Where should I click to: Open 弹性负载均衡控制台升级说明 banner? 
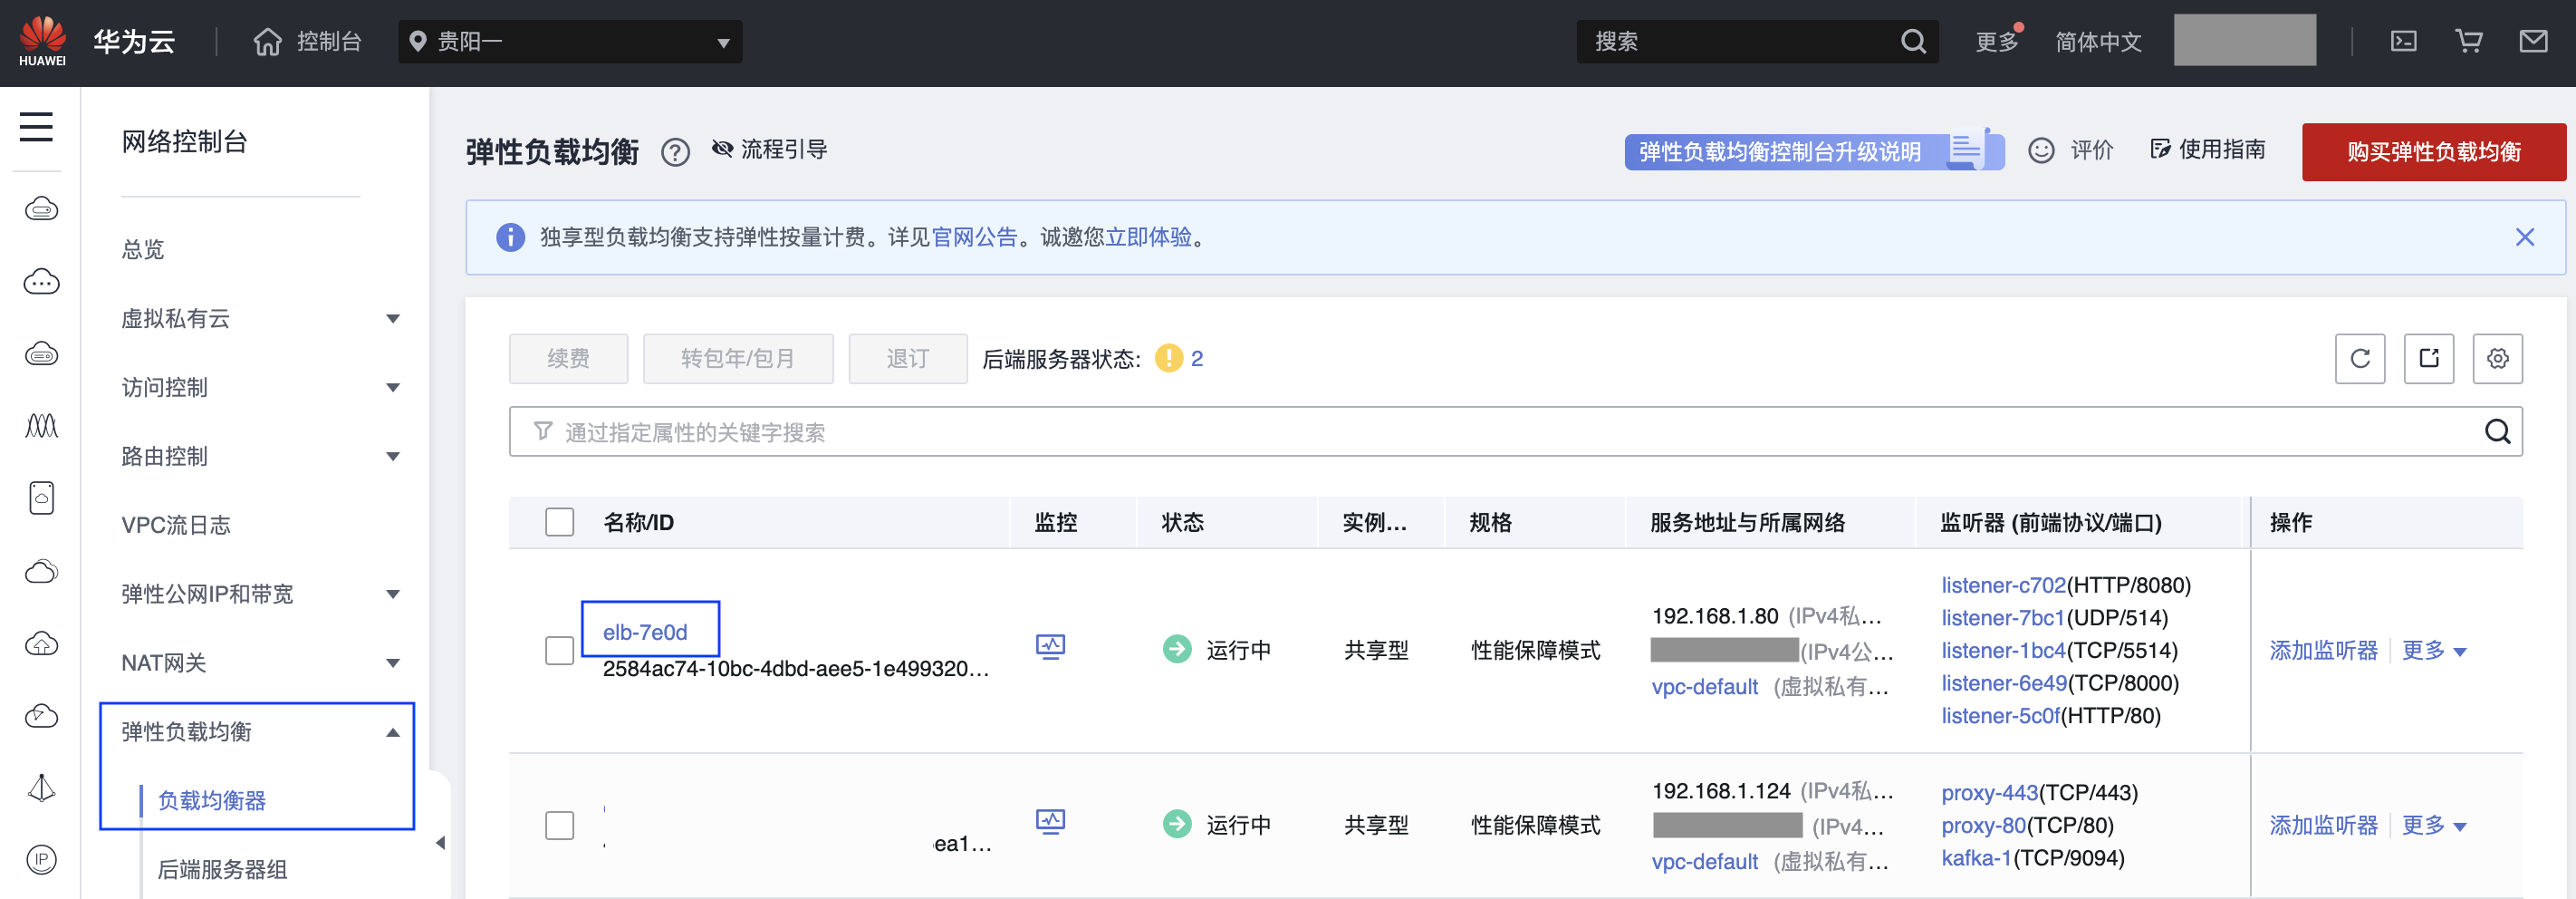pos(1813,151)
